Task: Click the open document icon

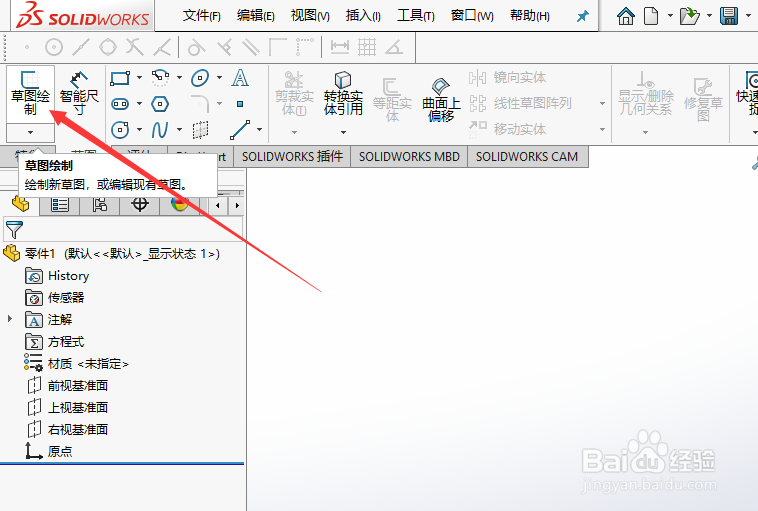Action: click(x=689, y=16)
